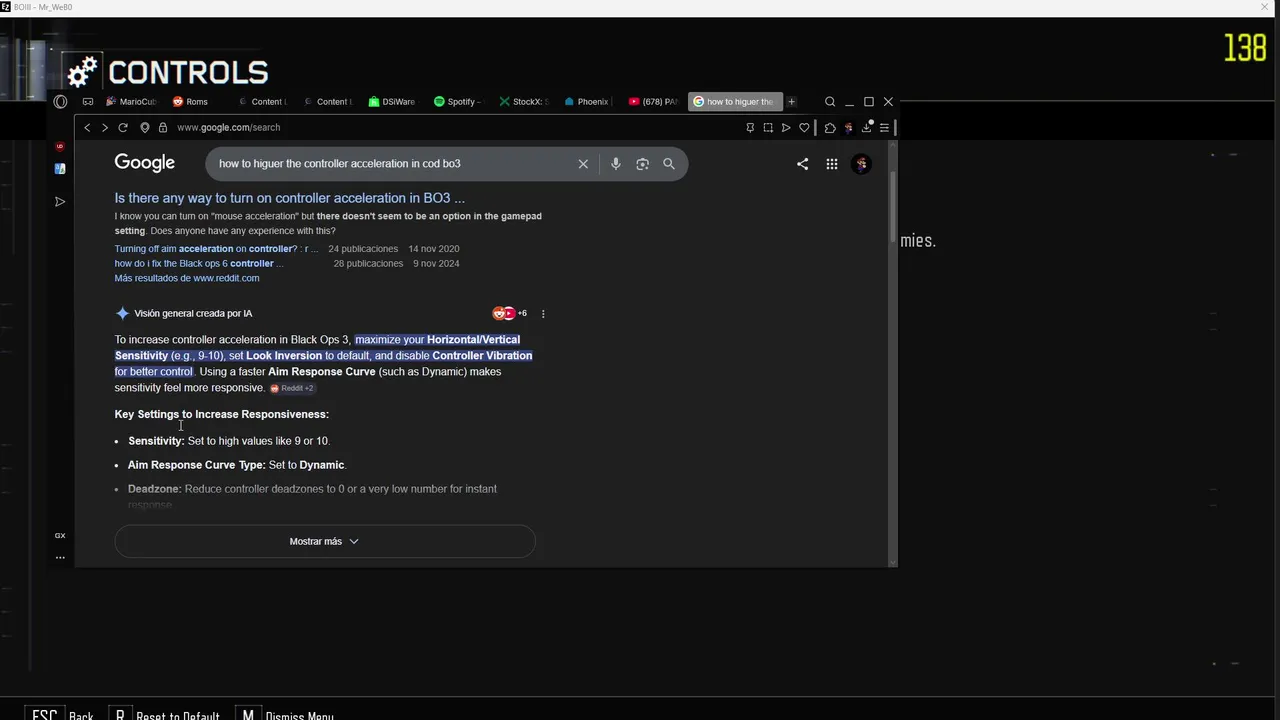Click the 'Reddit +2' source chip
Image resolution: width=1280 pixels, height=720 pixels.
point(292,388)
